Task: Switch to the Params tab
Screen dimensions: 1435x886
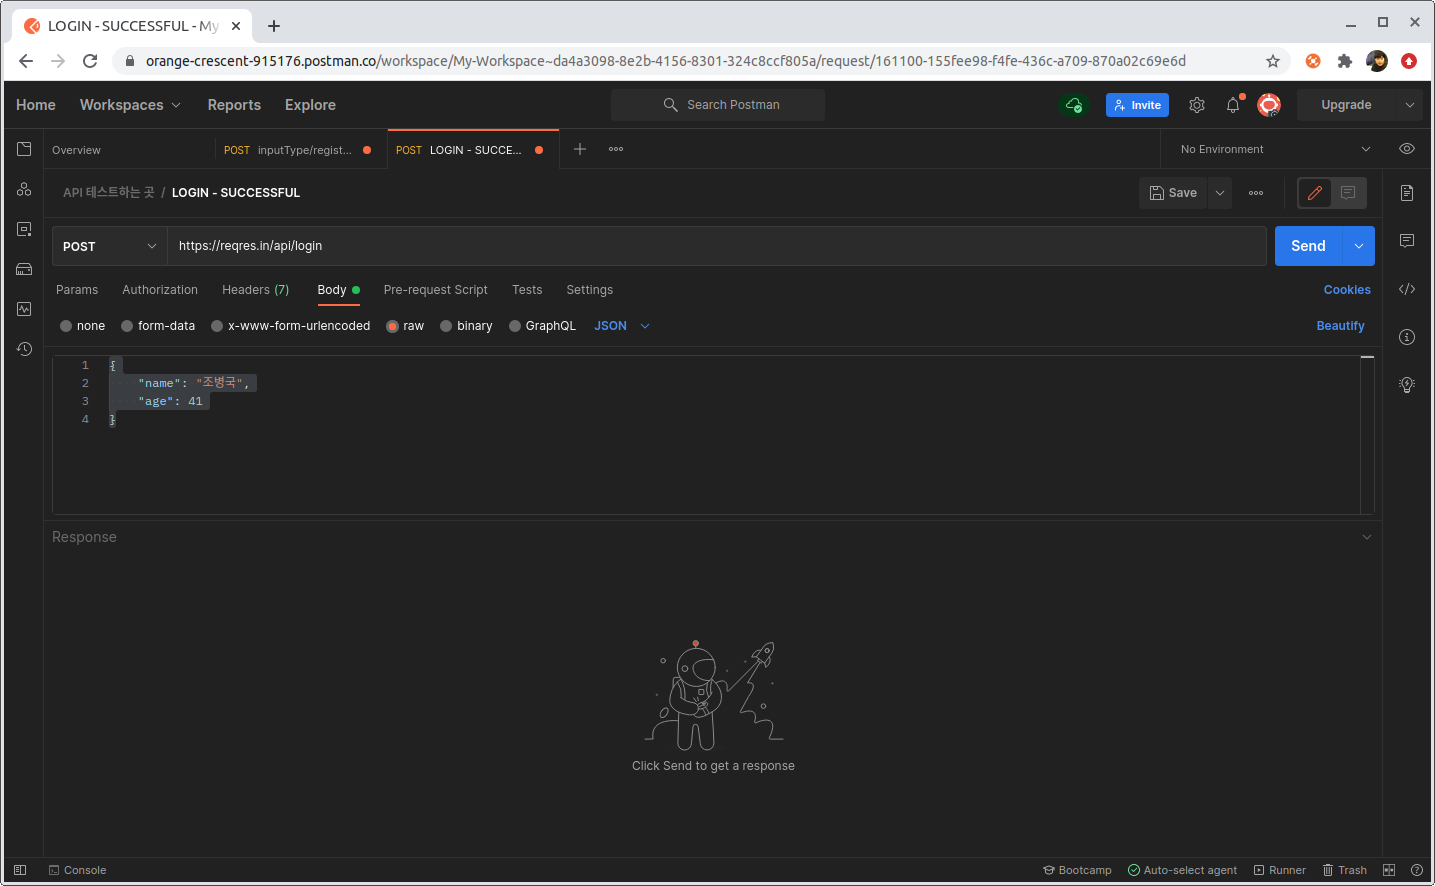Action: point(77,290)
